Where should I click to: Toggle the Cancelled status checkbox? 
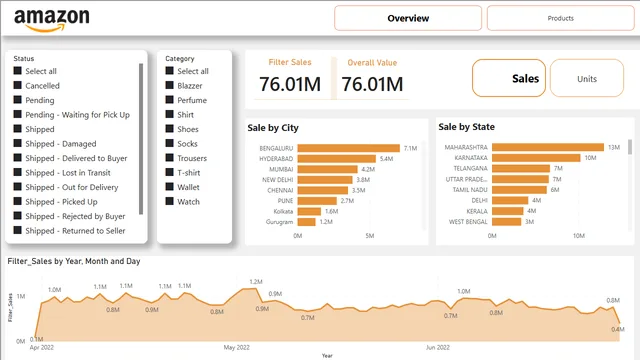(18, 85)
